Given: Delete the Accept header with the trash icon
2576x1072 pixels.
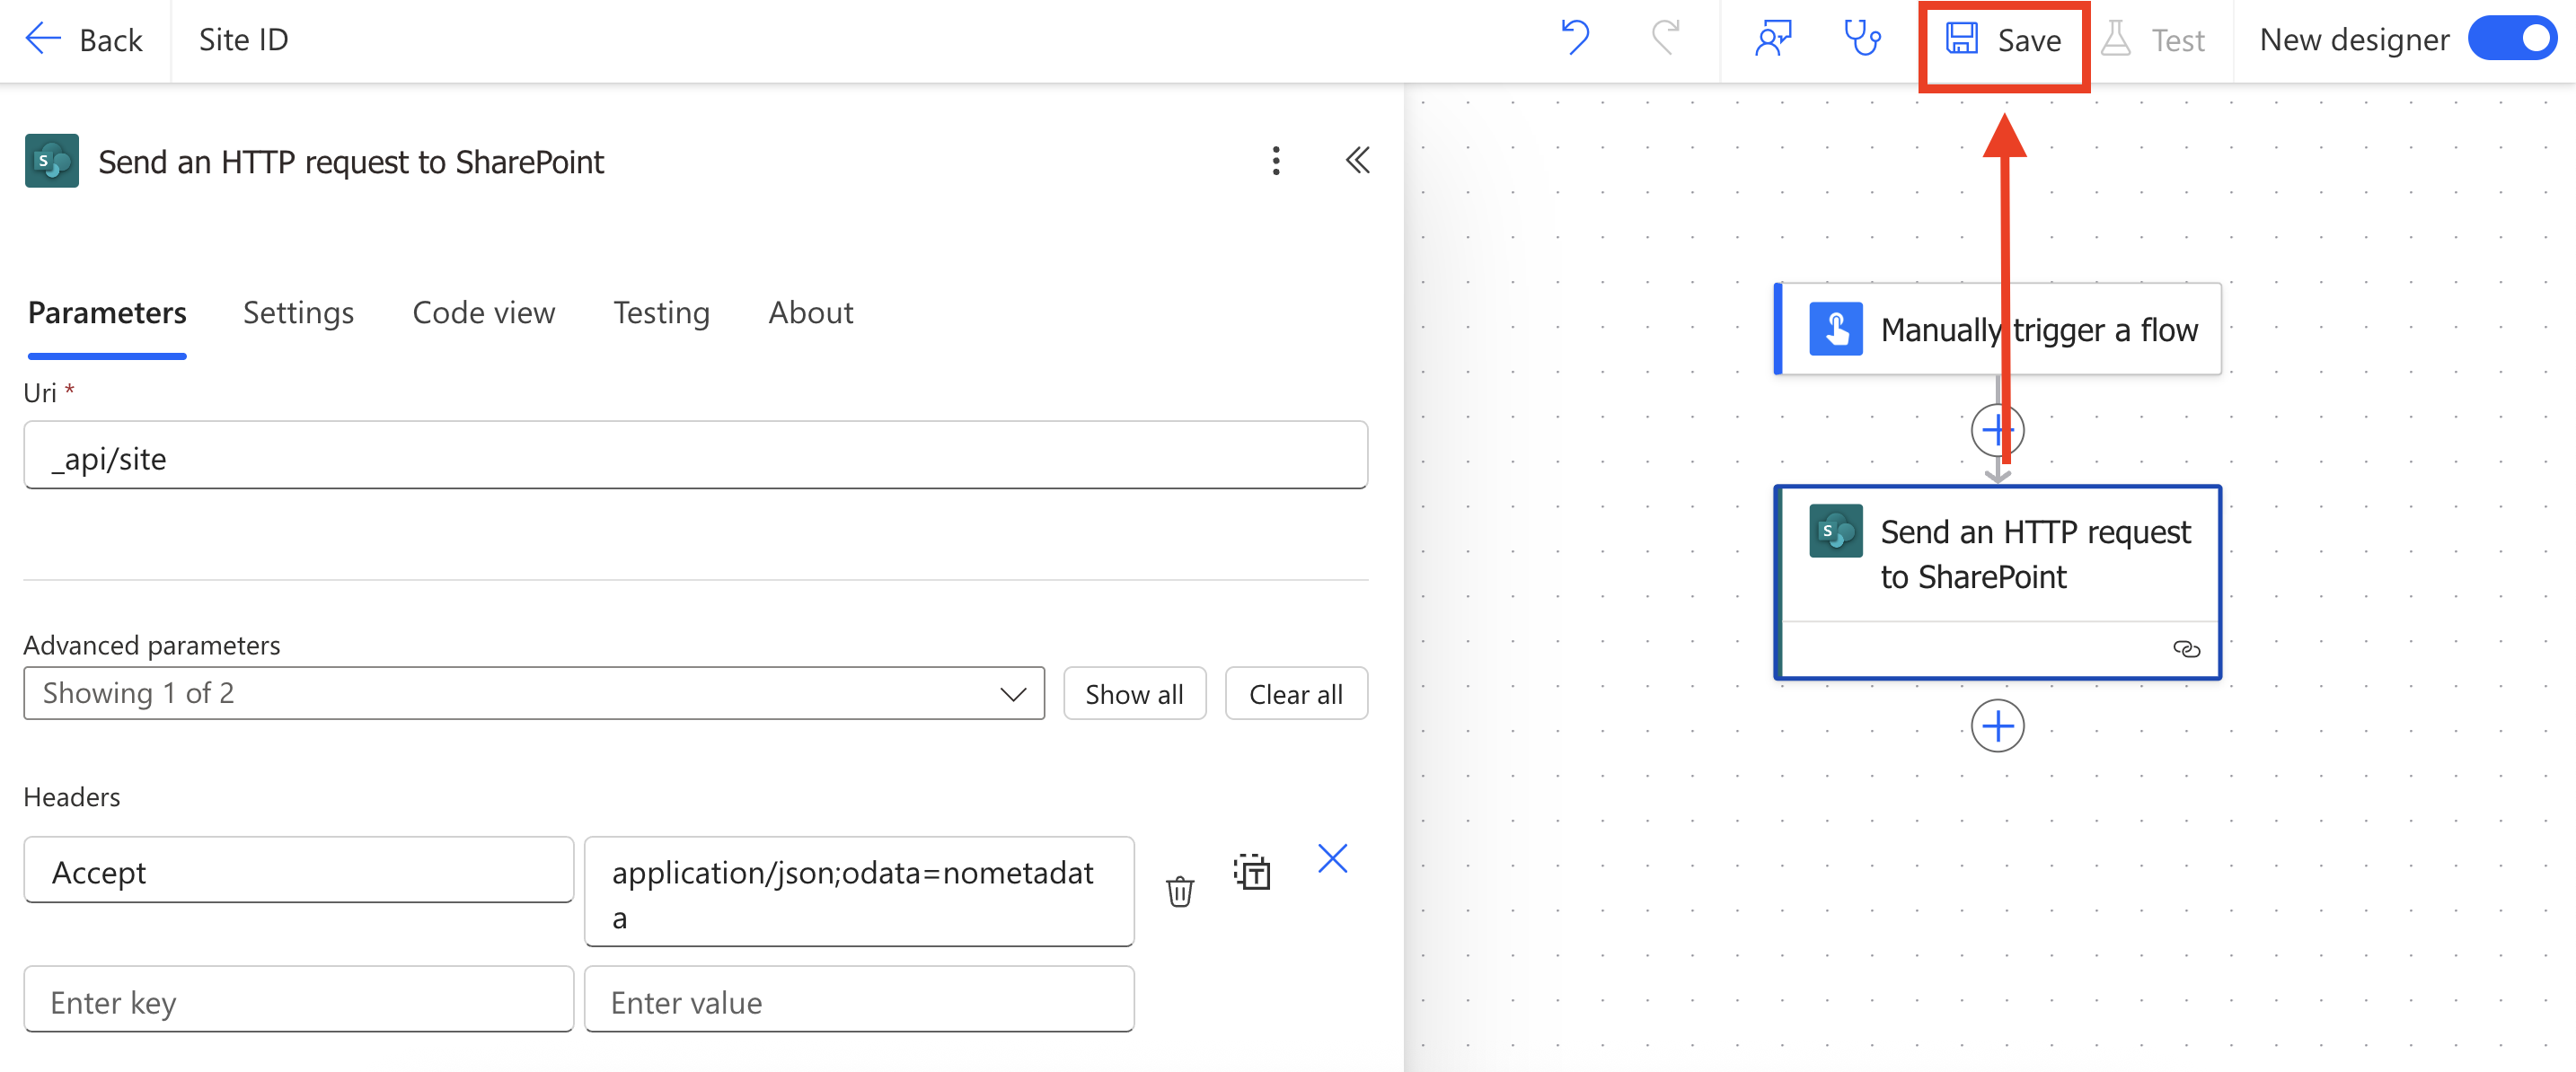Looking at the screenshot, I should (1179, 890).
